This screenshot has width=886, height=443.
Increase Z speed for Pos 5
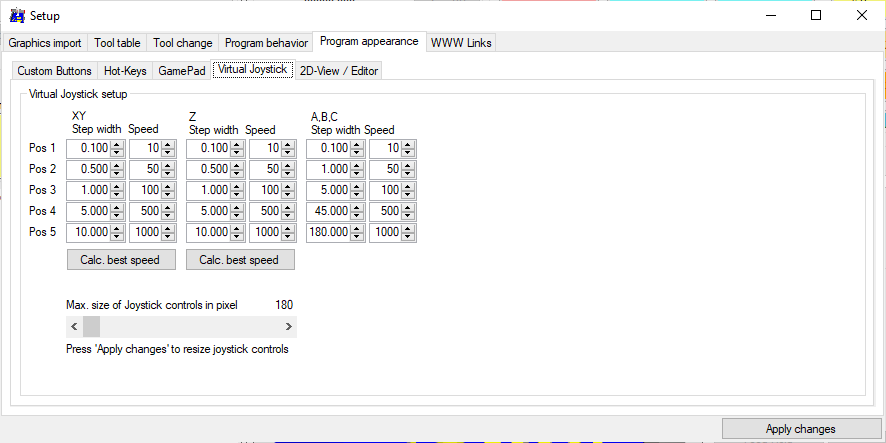[x=289, y=228]
